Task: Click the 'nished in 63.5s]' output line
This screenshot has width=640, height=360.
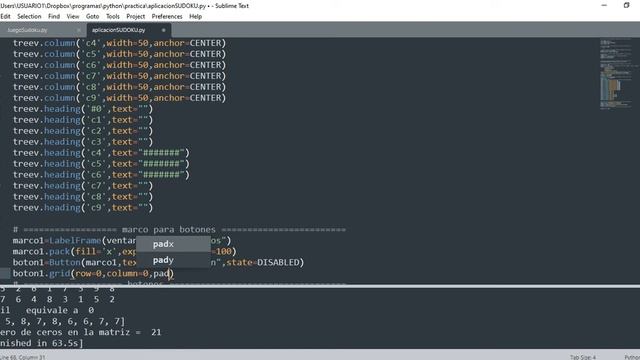Action: pos(42,343)
